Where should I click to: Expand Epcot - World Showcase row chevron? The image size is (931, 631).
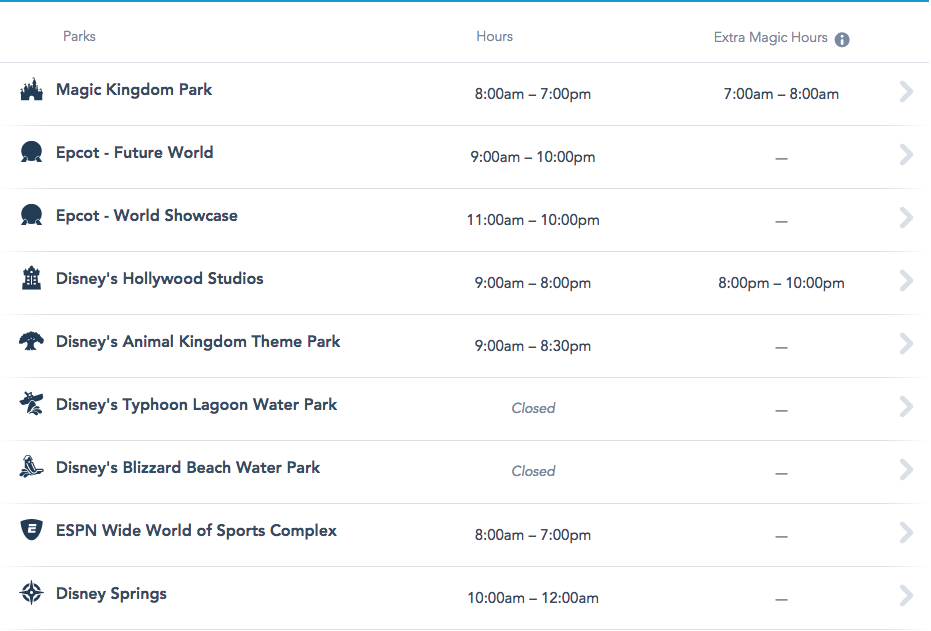point(906,218)
